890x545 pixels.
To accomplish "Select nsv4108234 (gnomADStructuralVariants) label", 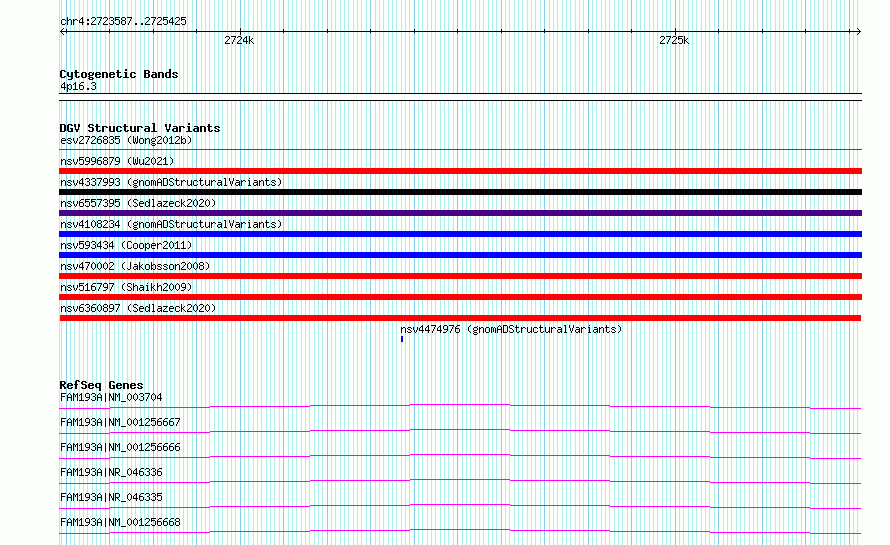I will (x=171, y=224).
